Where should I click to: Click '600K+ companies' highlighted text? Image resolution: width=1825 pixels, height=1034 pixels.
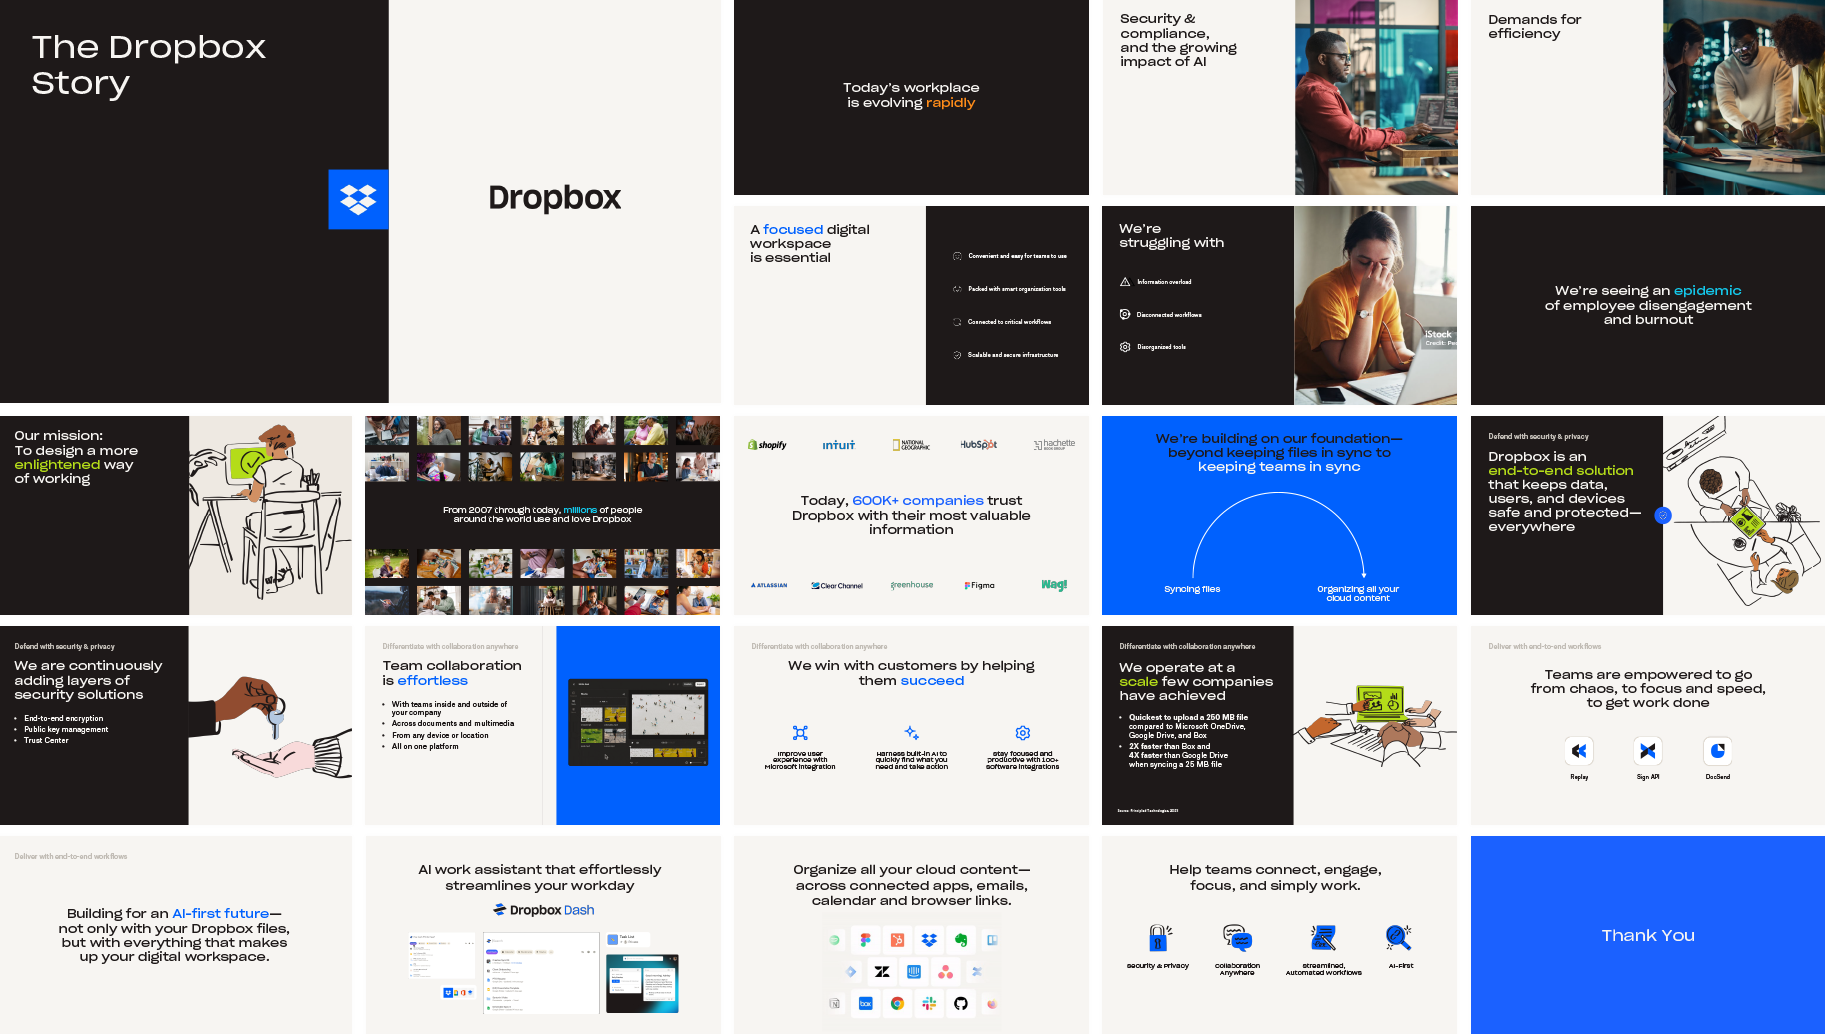point(918,500)
